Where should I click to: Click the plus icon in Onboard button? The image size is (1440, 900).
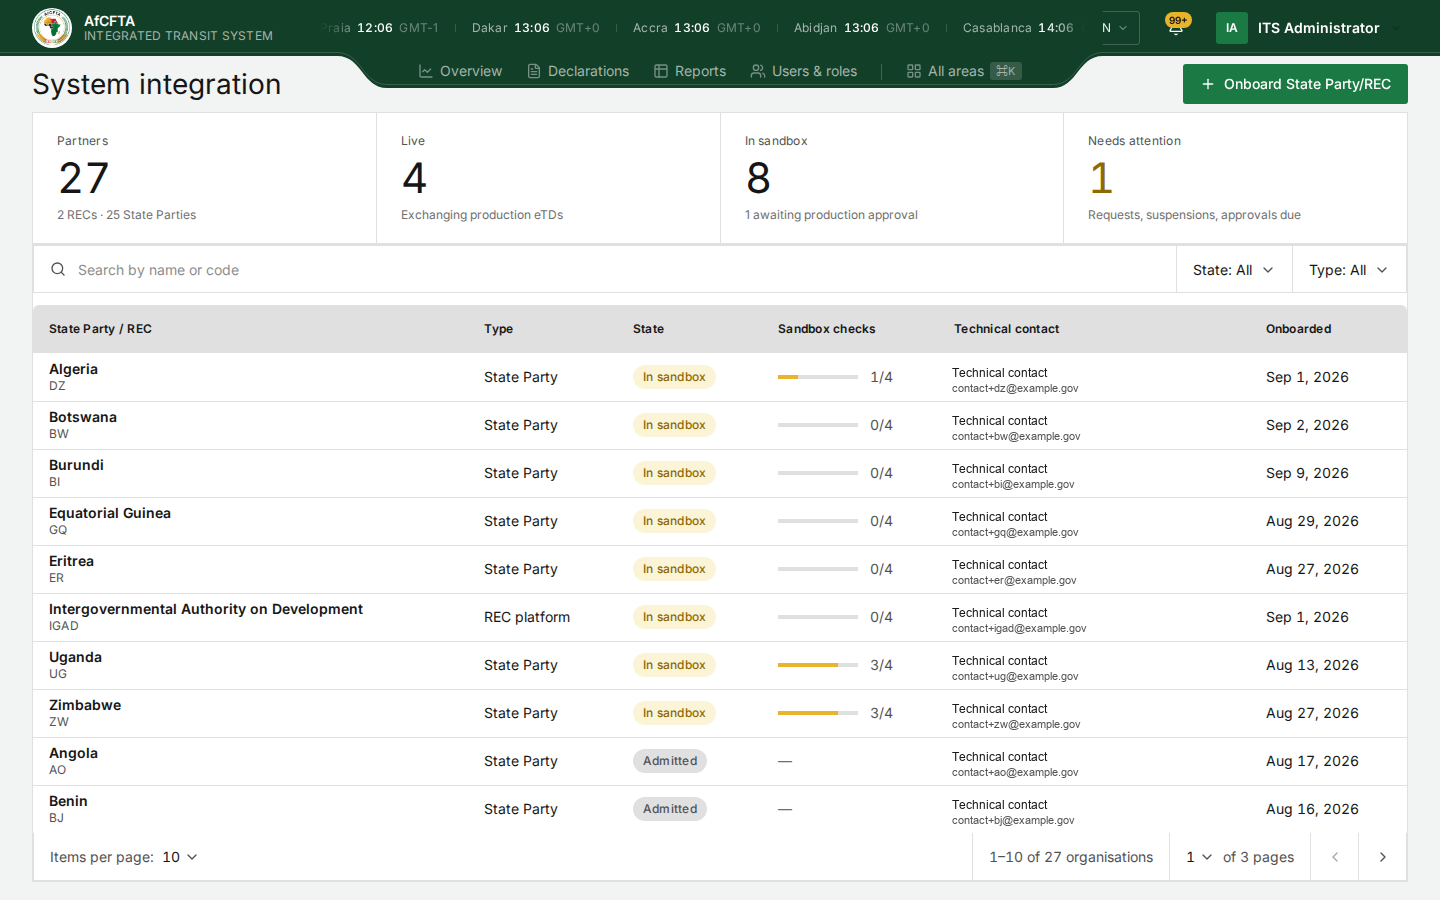pos(1208,84)
